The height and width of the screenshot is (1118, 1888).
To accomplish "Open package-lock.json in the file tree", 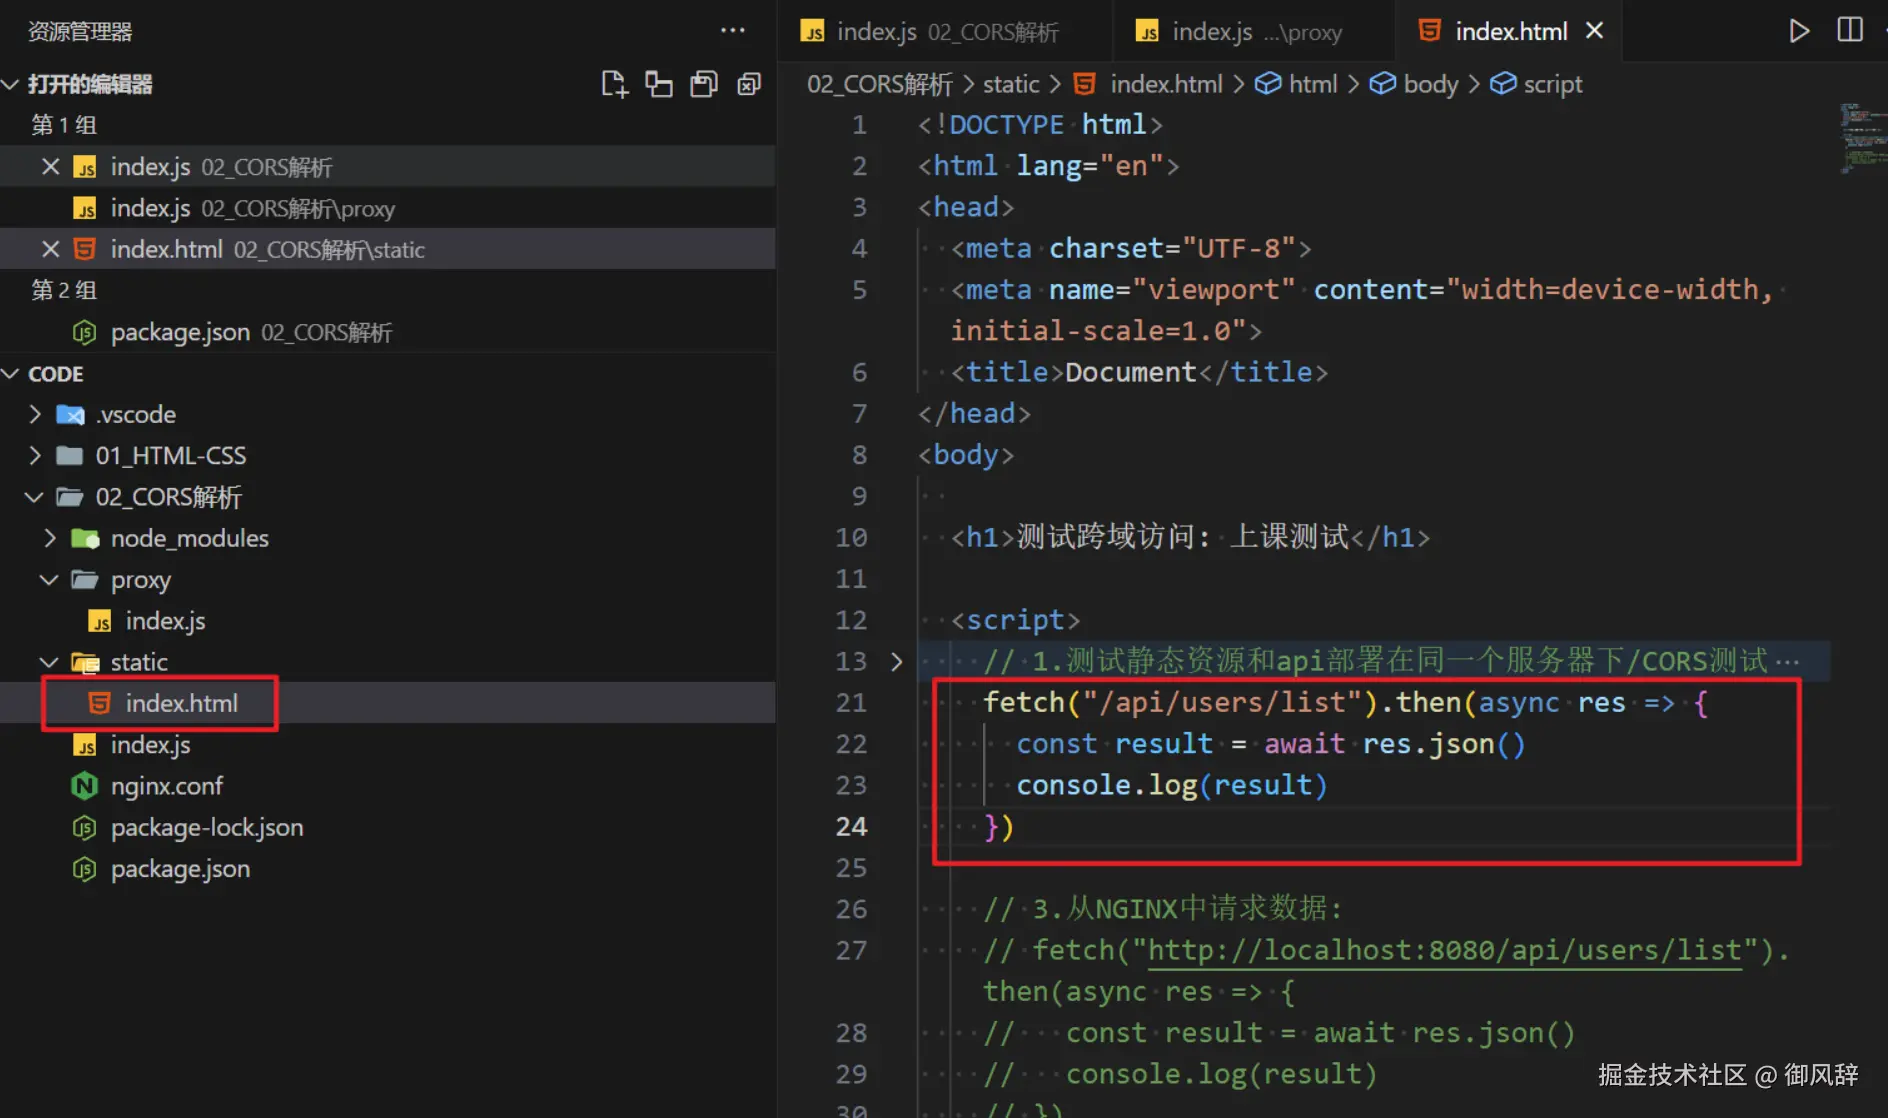I will click(388, 828).
